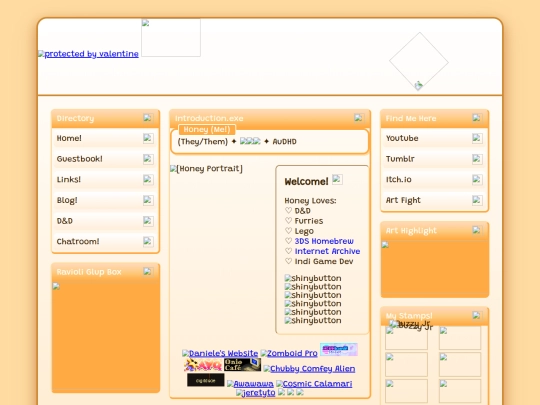The width and height of the screenshot is (540, 405).
Task: Select the D&D directory entry
Action: [x=105, y=221]
